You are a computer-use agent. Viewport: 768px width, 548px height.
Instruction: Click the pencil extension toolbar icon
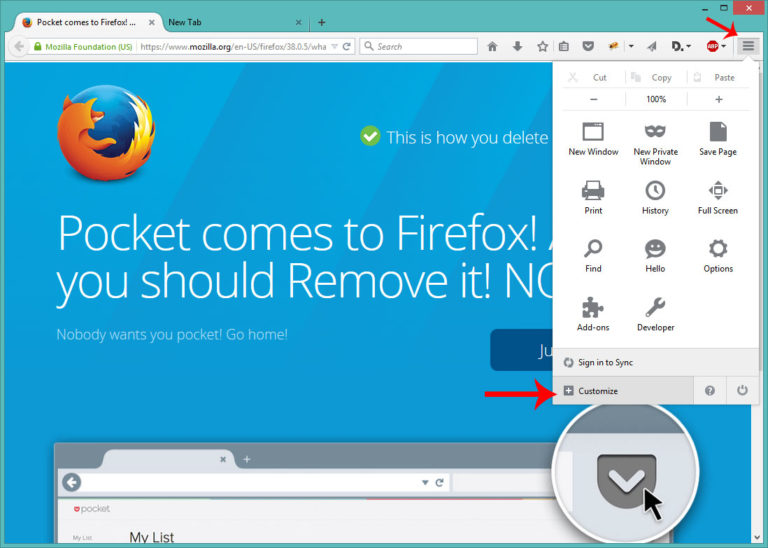click(x=613, y=47)
